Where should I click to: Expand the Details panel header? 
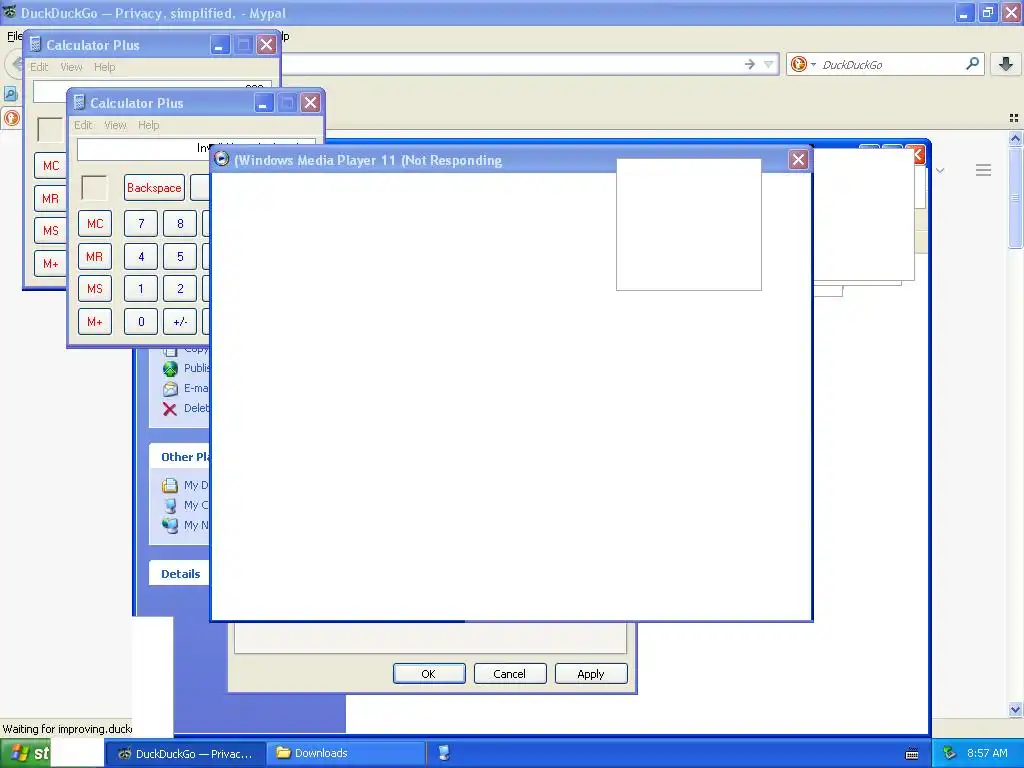(180, 573)
